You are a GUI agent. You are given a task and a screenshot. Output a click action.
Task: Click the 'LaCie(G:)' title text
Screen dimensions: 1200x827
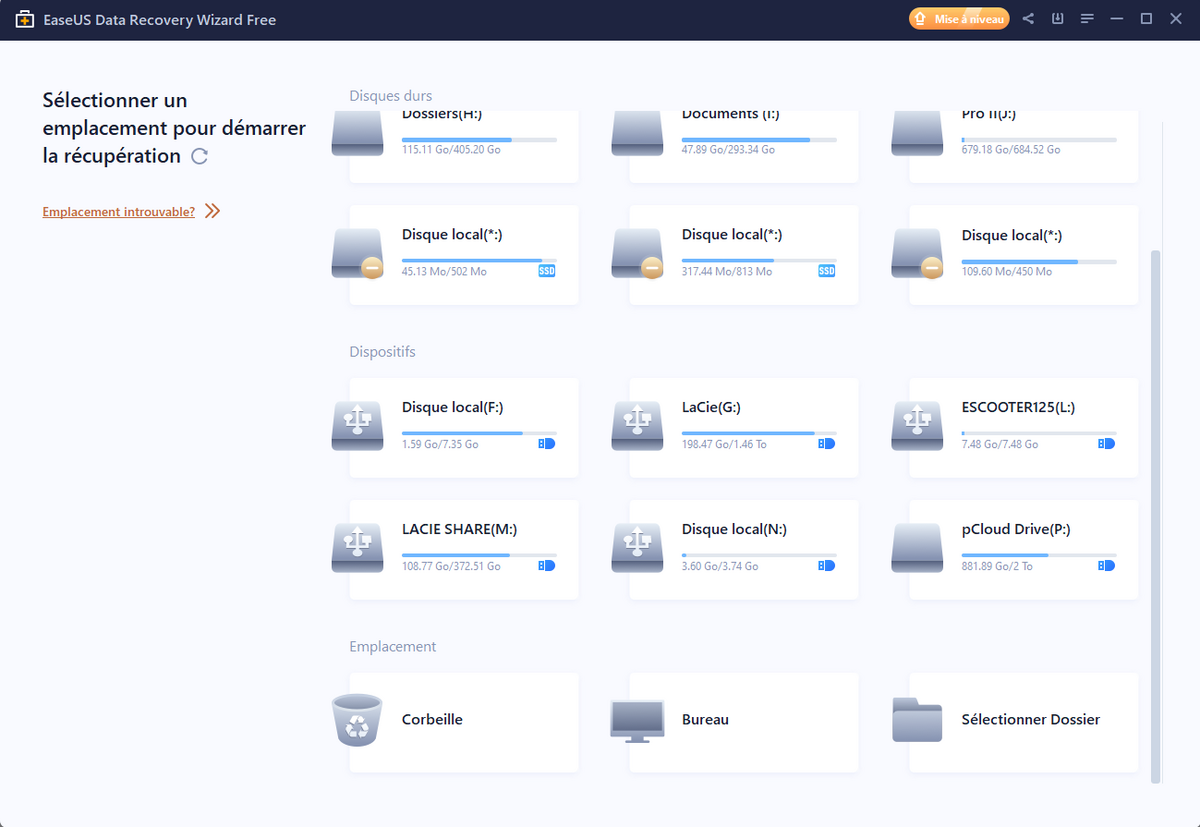[711, 407]
